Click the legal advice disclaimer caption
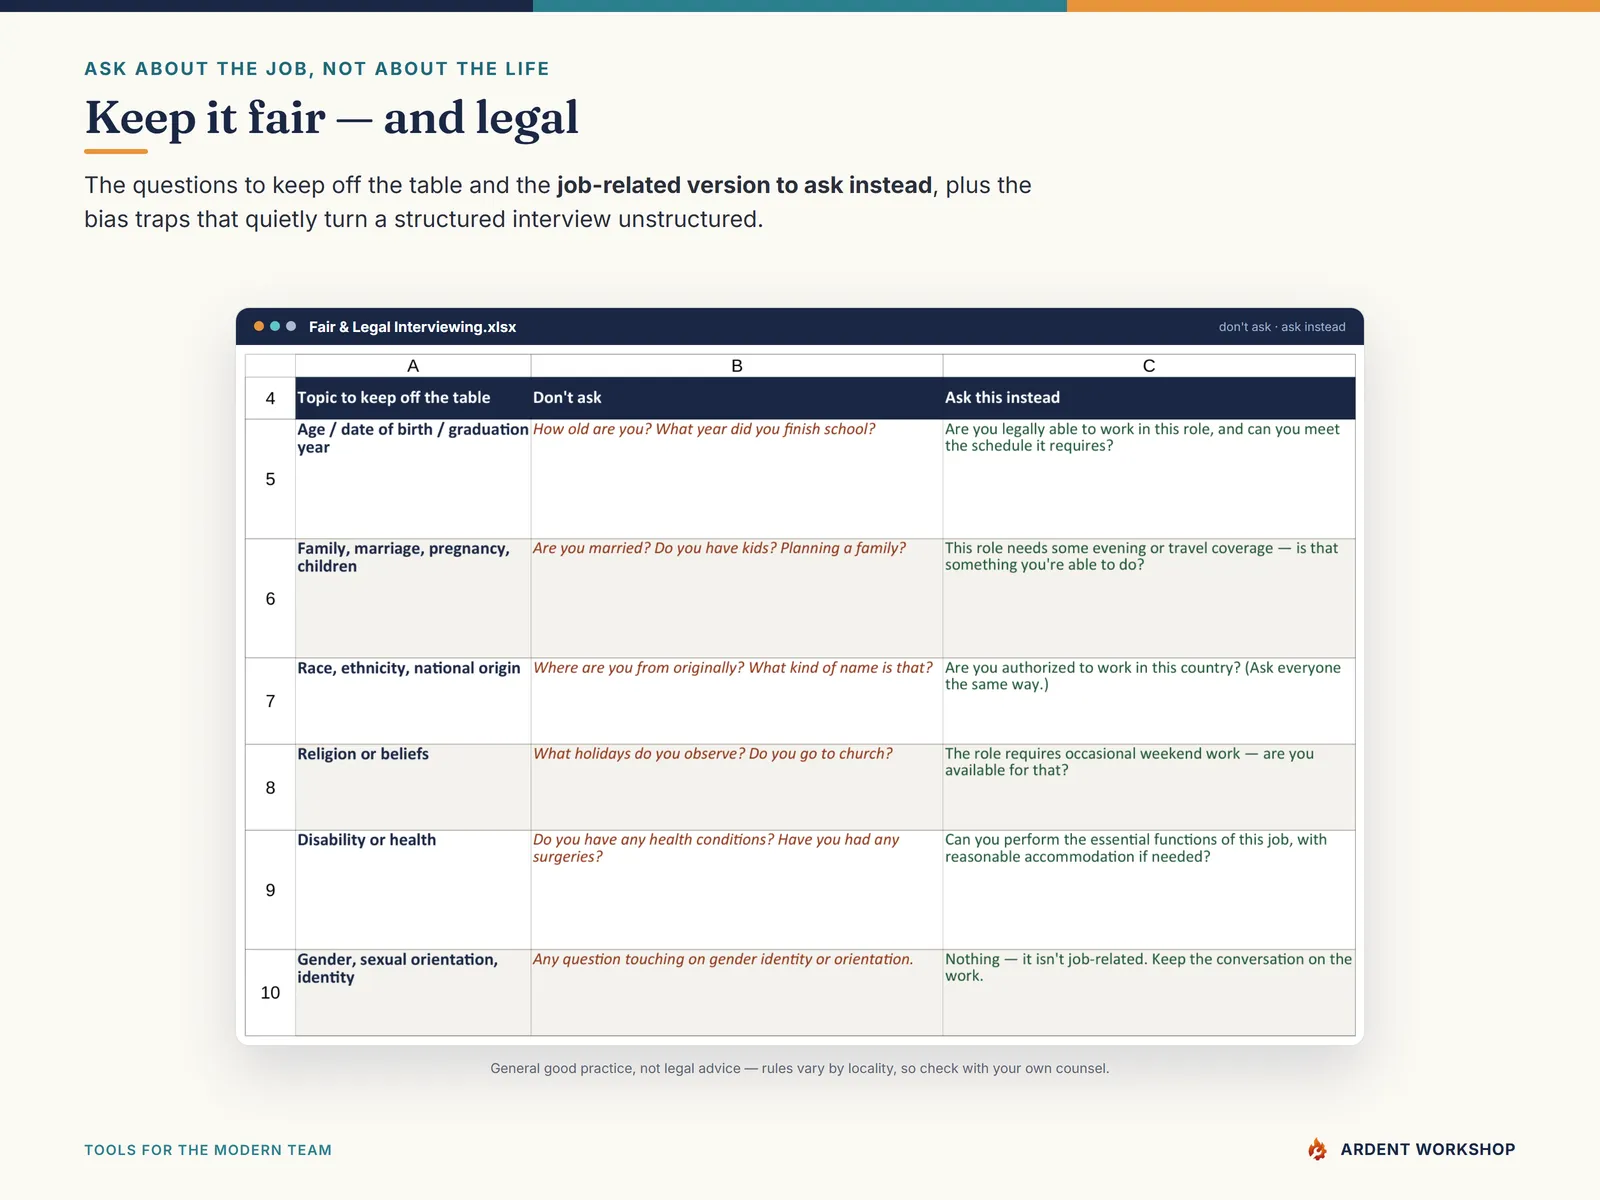Image resolution: width=1600 pixels, height=1200 pixels. 800,1068
